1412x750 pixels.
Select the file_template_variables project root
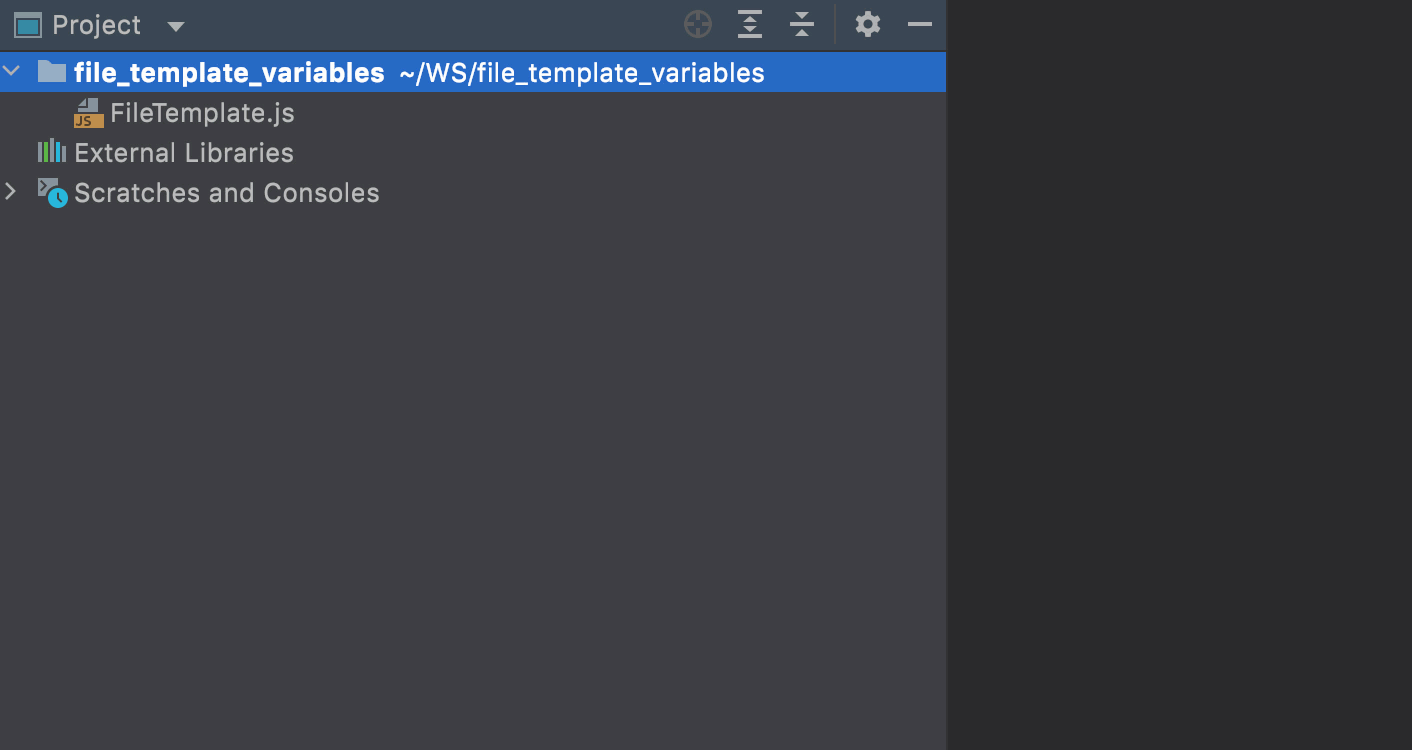point(226,71)
